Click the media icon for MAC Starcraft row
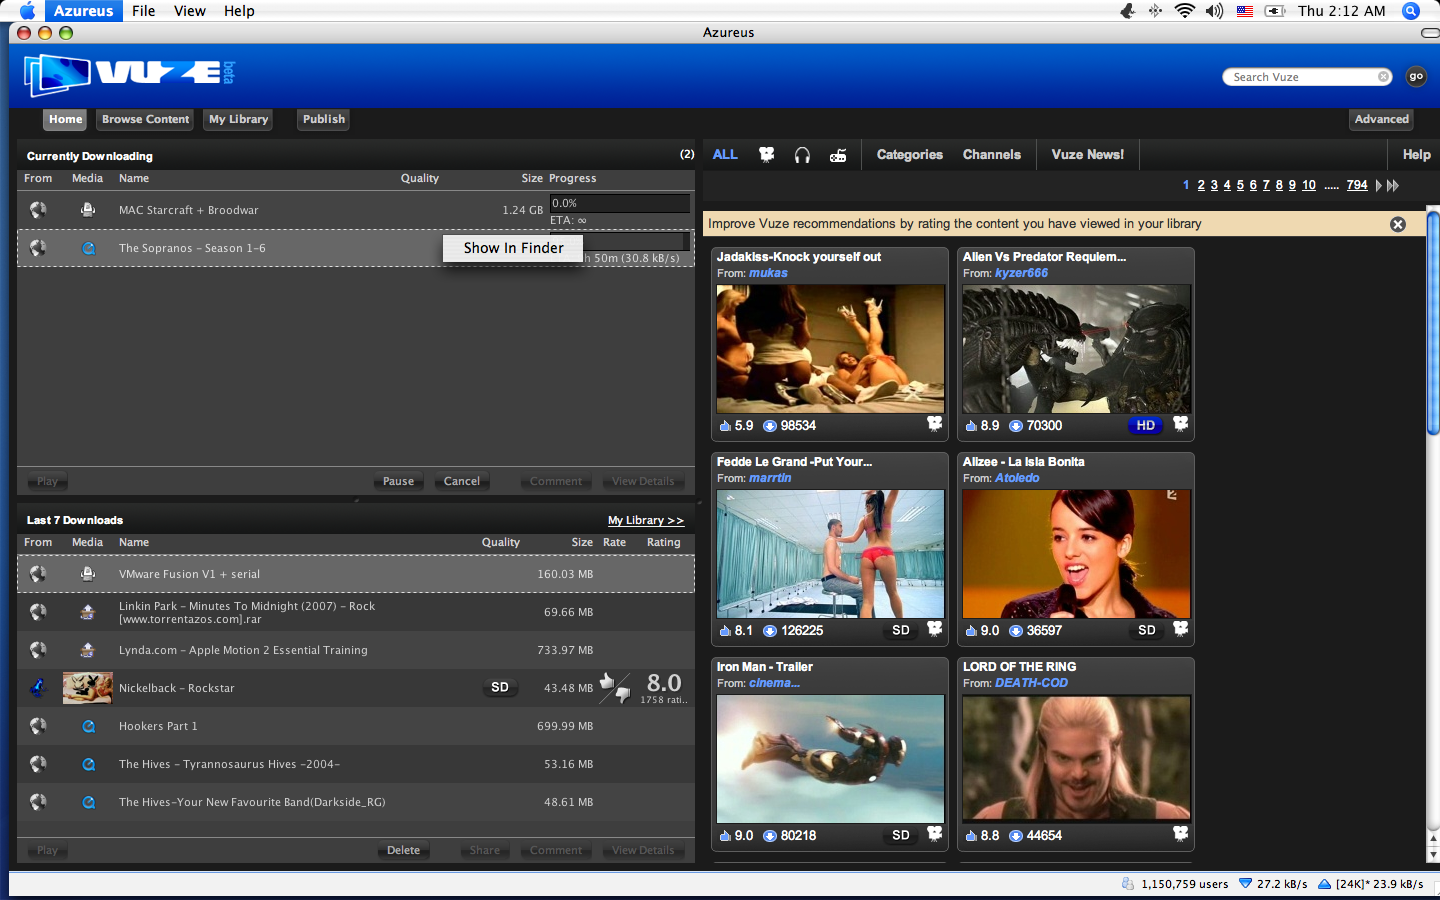The height and width of the screenshot is (900, 1440). coord(88,210)
